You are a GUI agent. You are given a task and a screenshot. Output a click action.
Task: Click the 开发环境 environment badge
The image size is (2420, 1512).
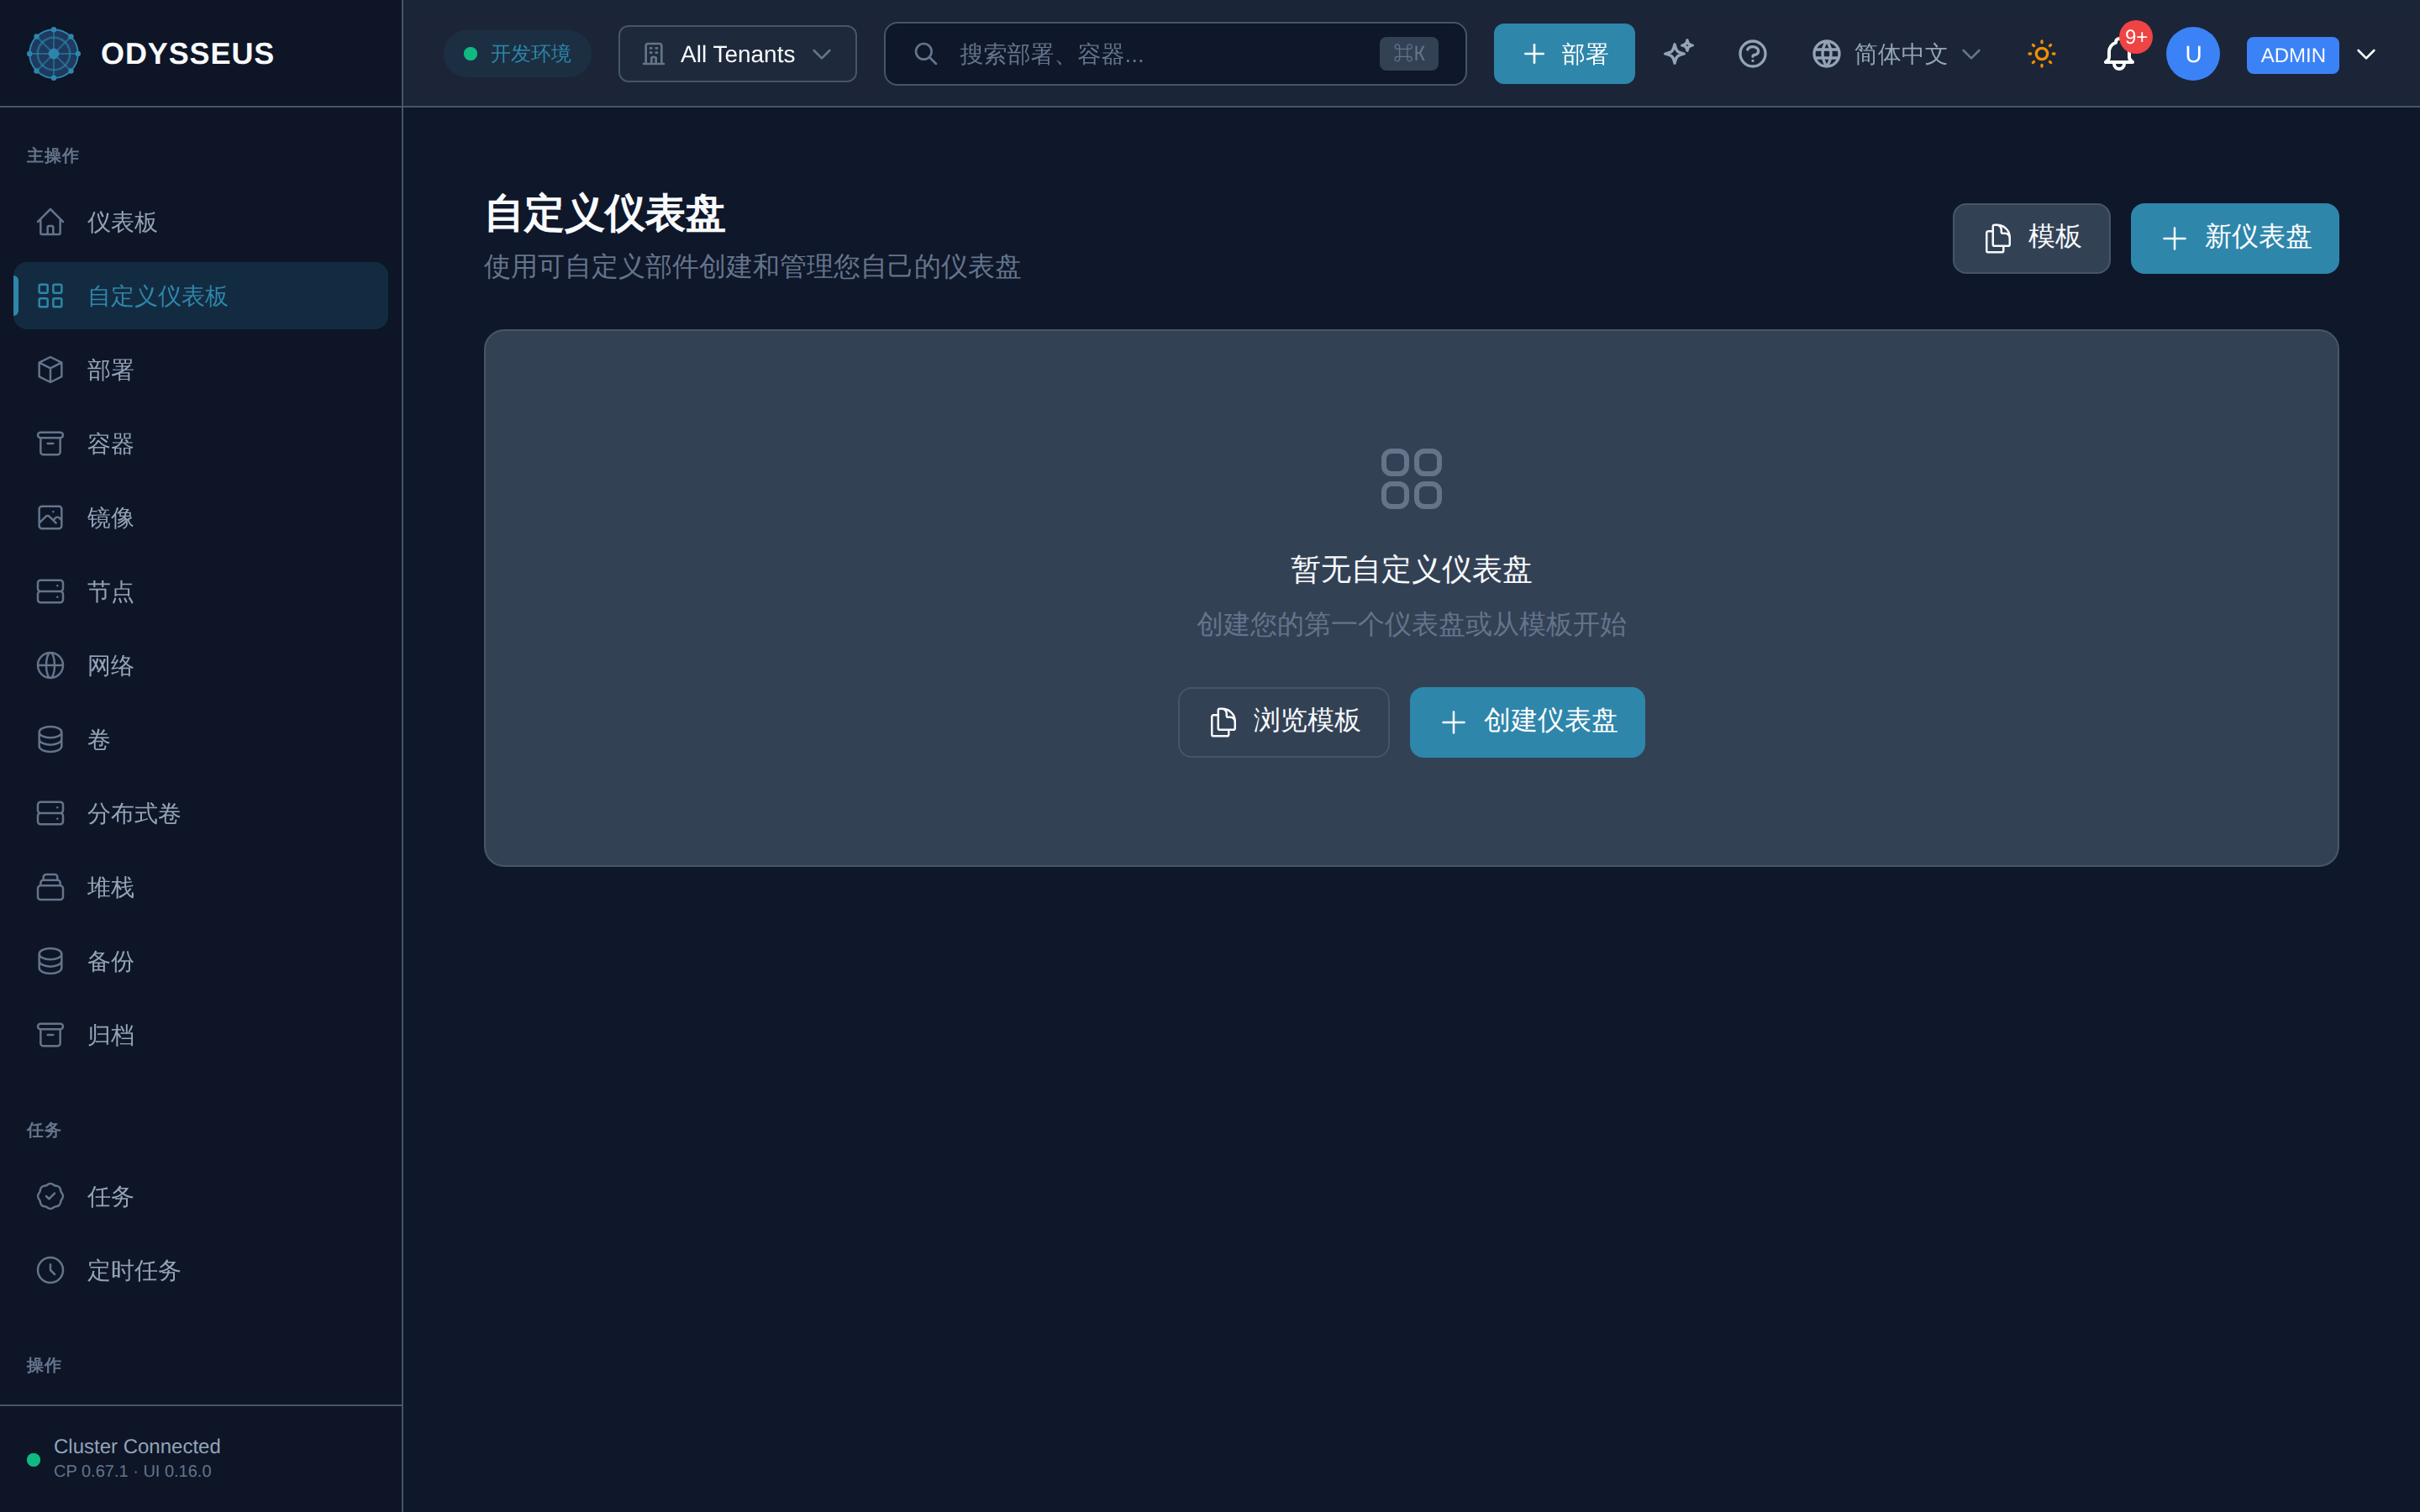[x=517, y=54]
